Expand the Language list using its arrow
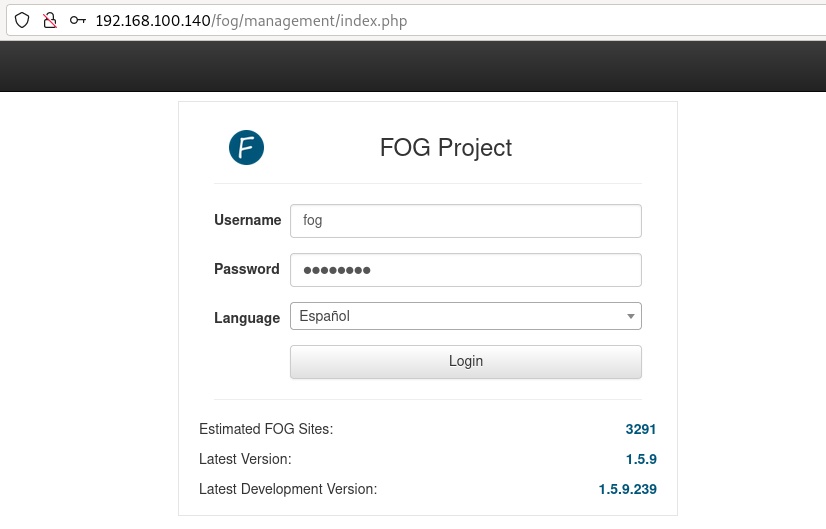 point(630,317)
